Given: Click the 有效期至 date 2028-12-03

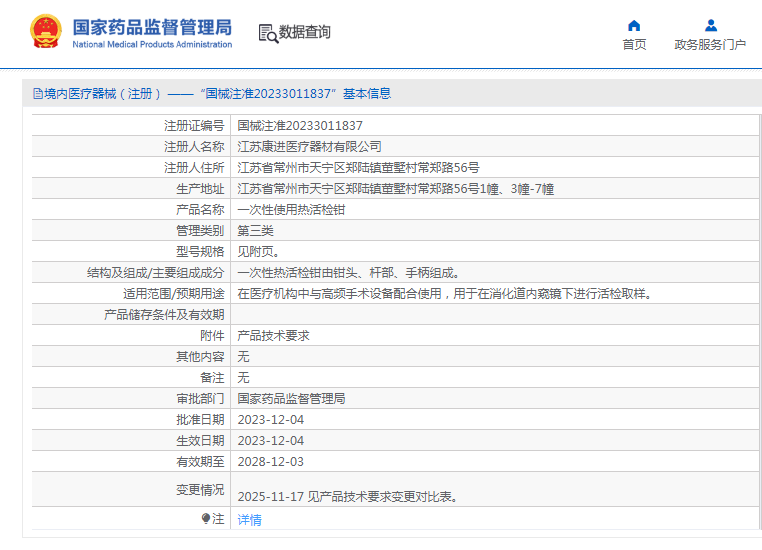Looking at the screenshot, I should [x=270, y=462].
